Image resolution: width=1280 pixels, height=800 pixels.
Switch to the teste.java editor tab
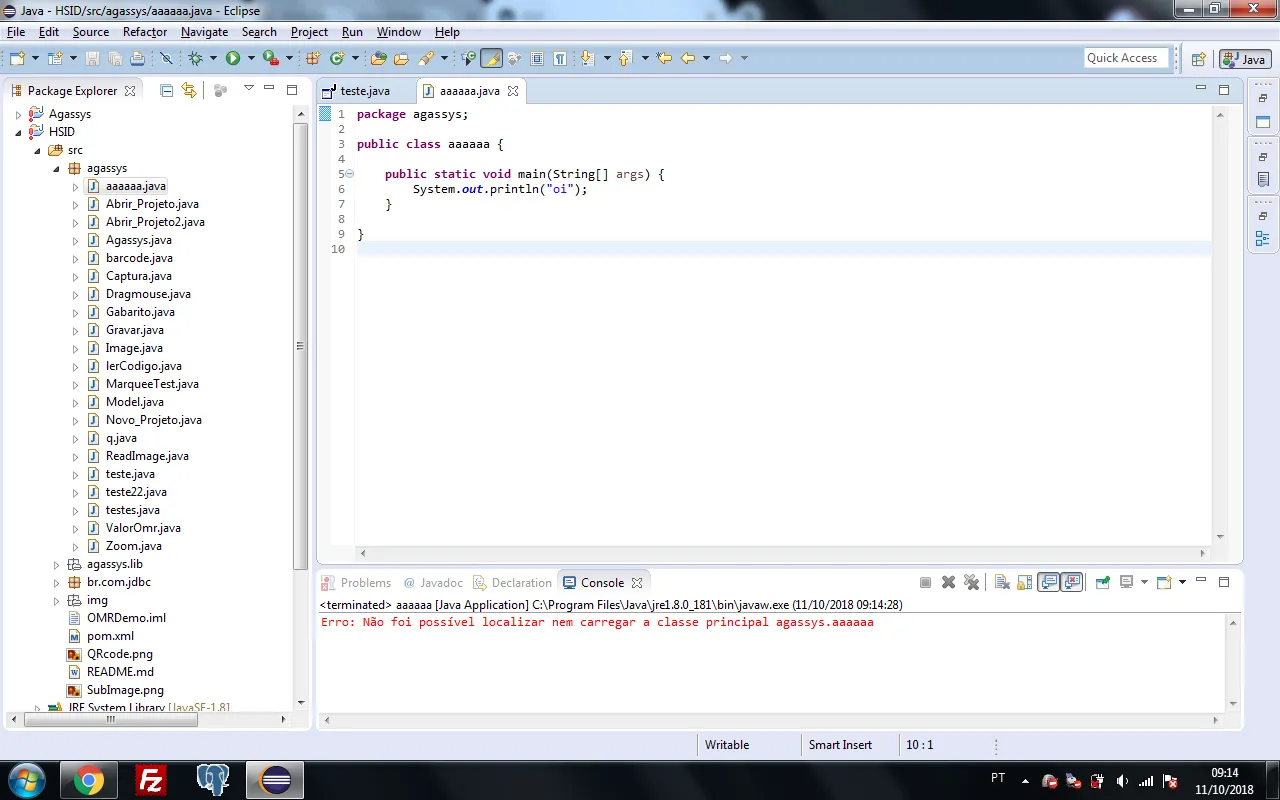pos(364,91)
